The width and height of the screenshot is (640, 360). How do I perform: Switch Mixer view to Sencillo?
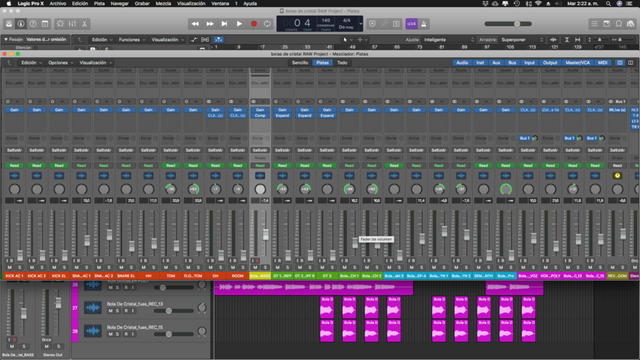tap(300, 62)
